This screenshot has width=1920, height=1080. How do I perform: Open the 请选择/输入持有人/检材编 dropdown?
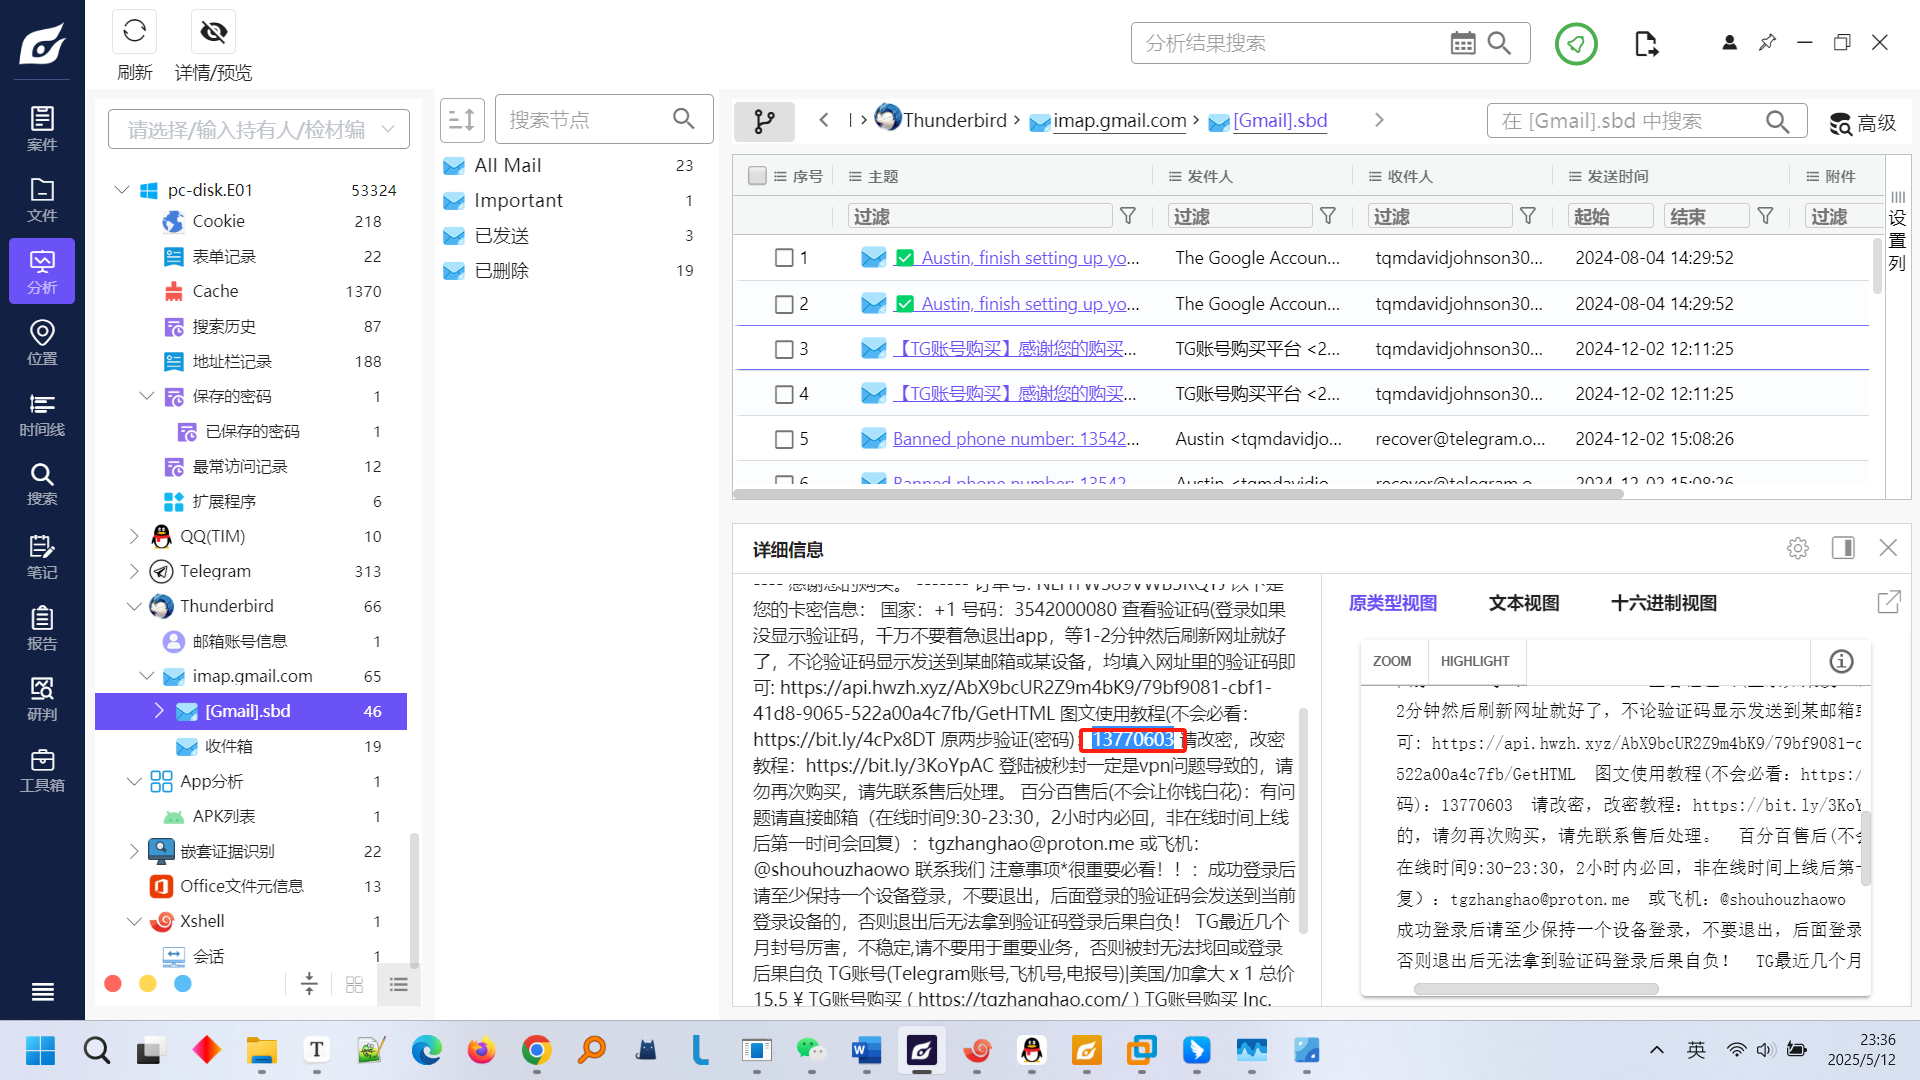pyautogui.click(x=259, y=129)
